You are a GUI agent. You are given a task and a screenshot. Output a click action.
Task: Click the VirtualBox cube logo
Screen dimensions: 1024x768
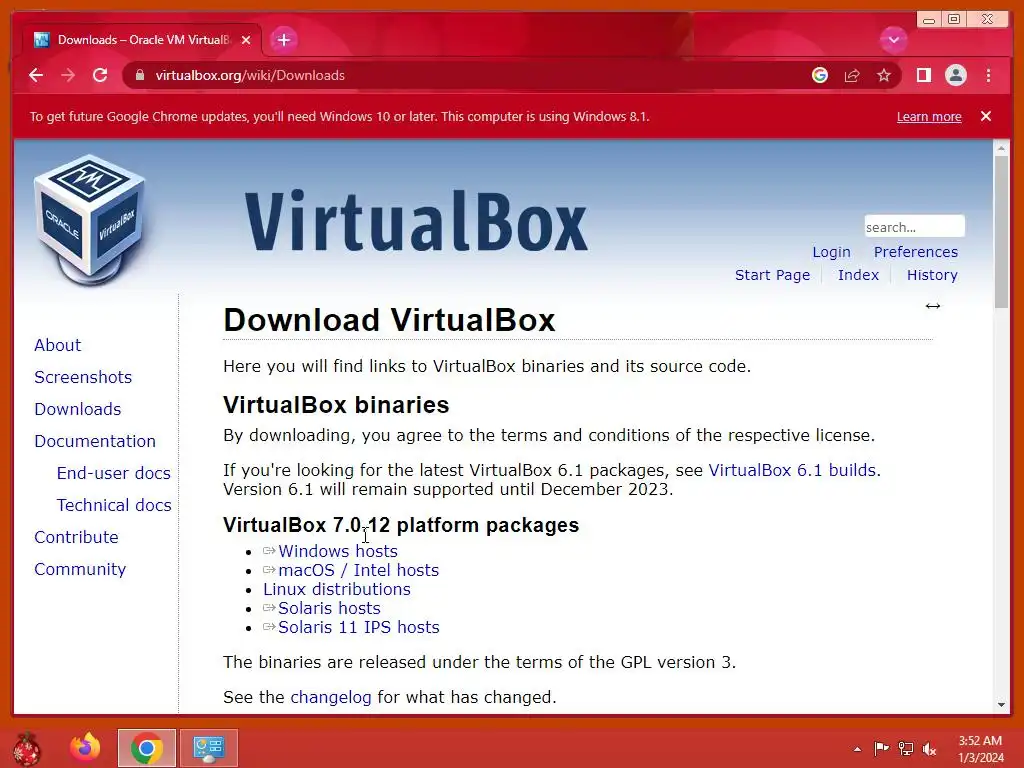pos(89,219)
